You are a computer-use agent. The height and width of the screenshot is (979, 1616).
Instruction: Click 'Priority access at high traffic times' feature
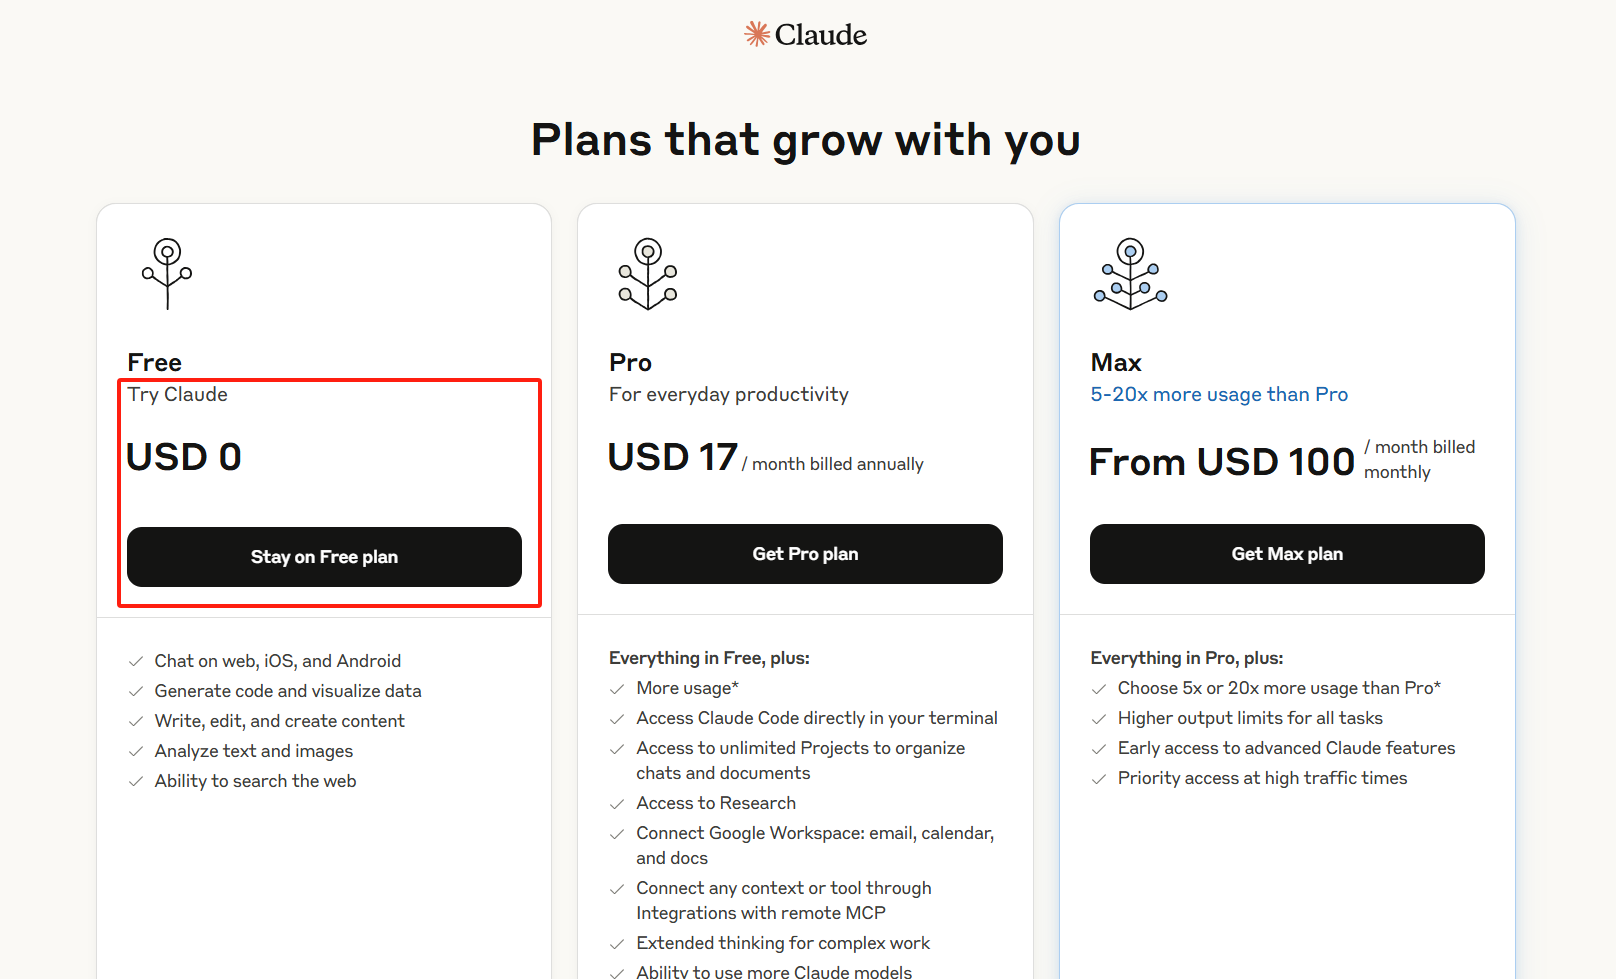click(1262, 778)
